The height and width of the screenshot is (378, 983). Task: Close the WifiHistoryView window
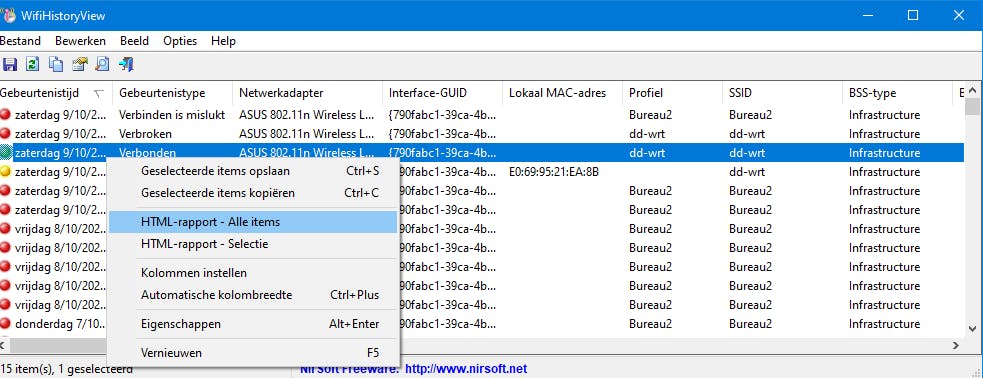959,16
